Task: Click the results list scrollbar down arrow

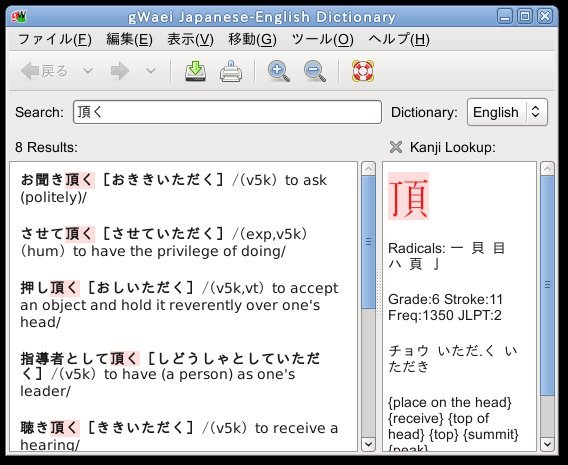Action: click(368, 444)
